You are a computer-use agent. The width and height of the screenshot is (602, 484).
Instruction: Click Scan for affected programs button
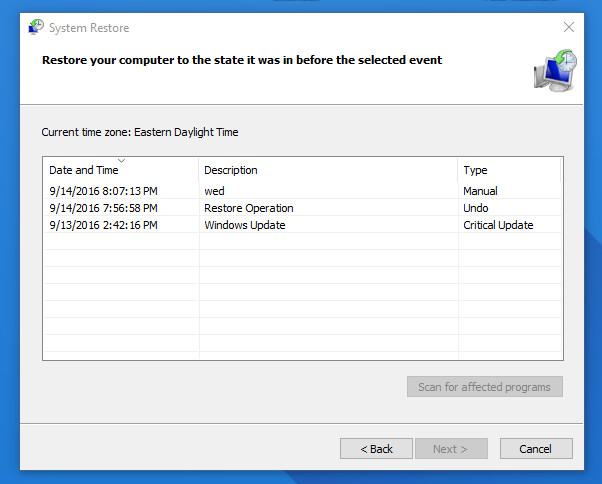click(485, 387)
